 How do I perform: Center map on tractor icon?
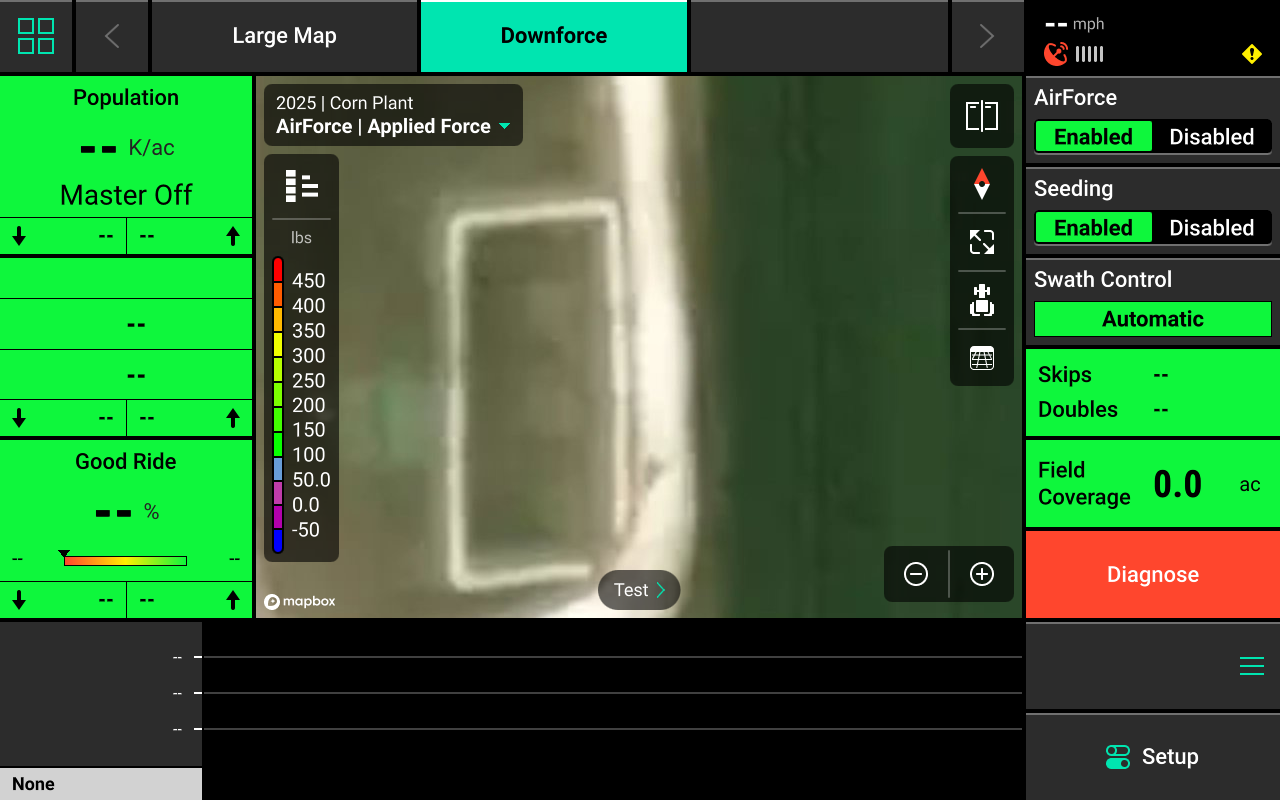[x=981, y=300]
